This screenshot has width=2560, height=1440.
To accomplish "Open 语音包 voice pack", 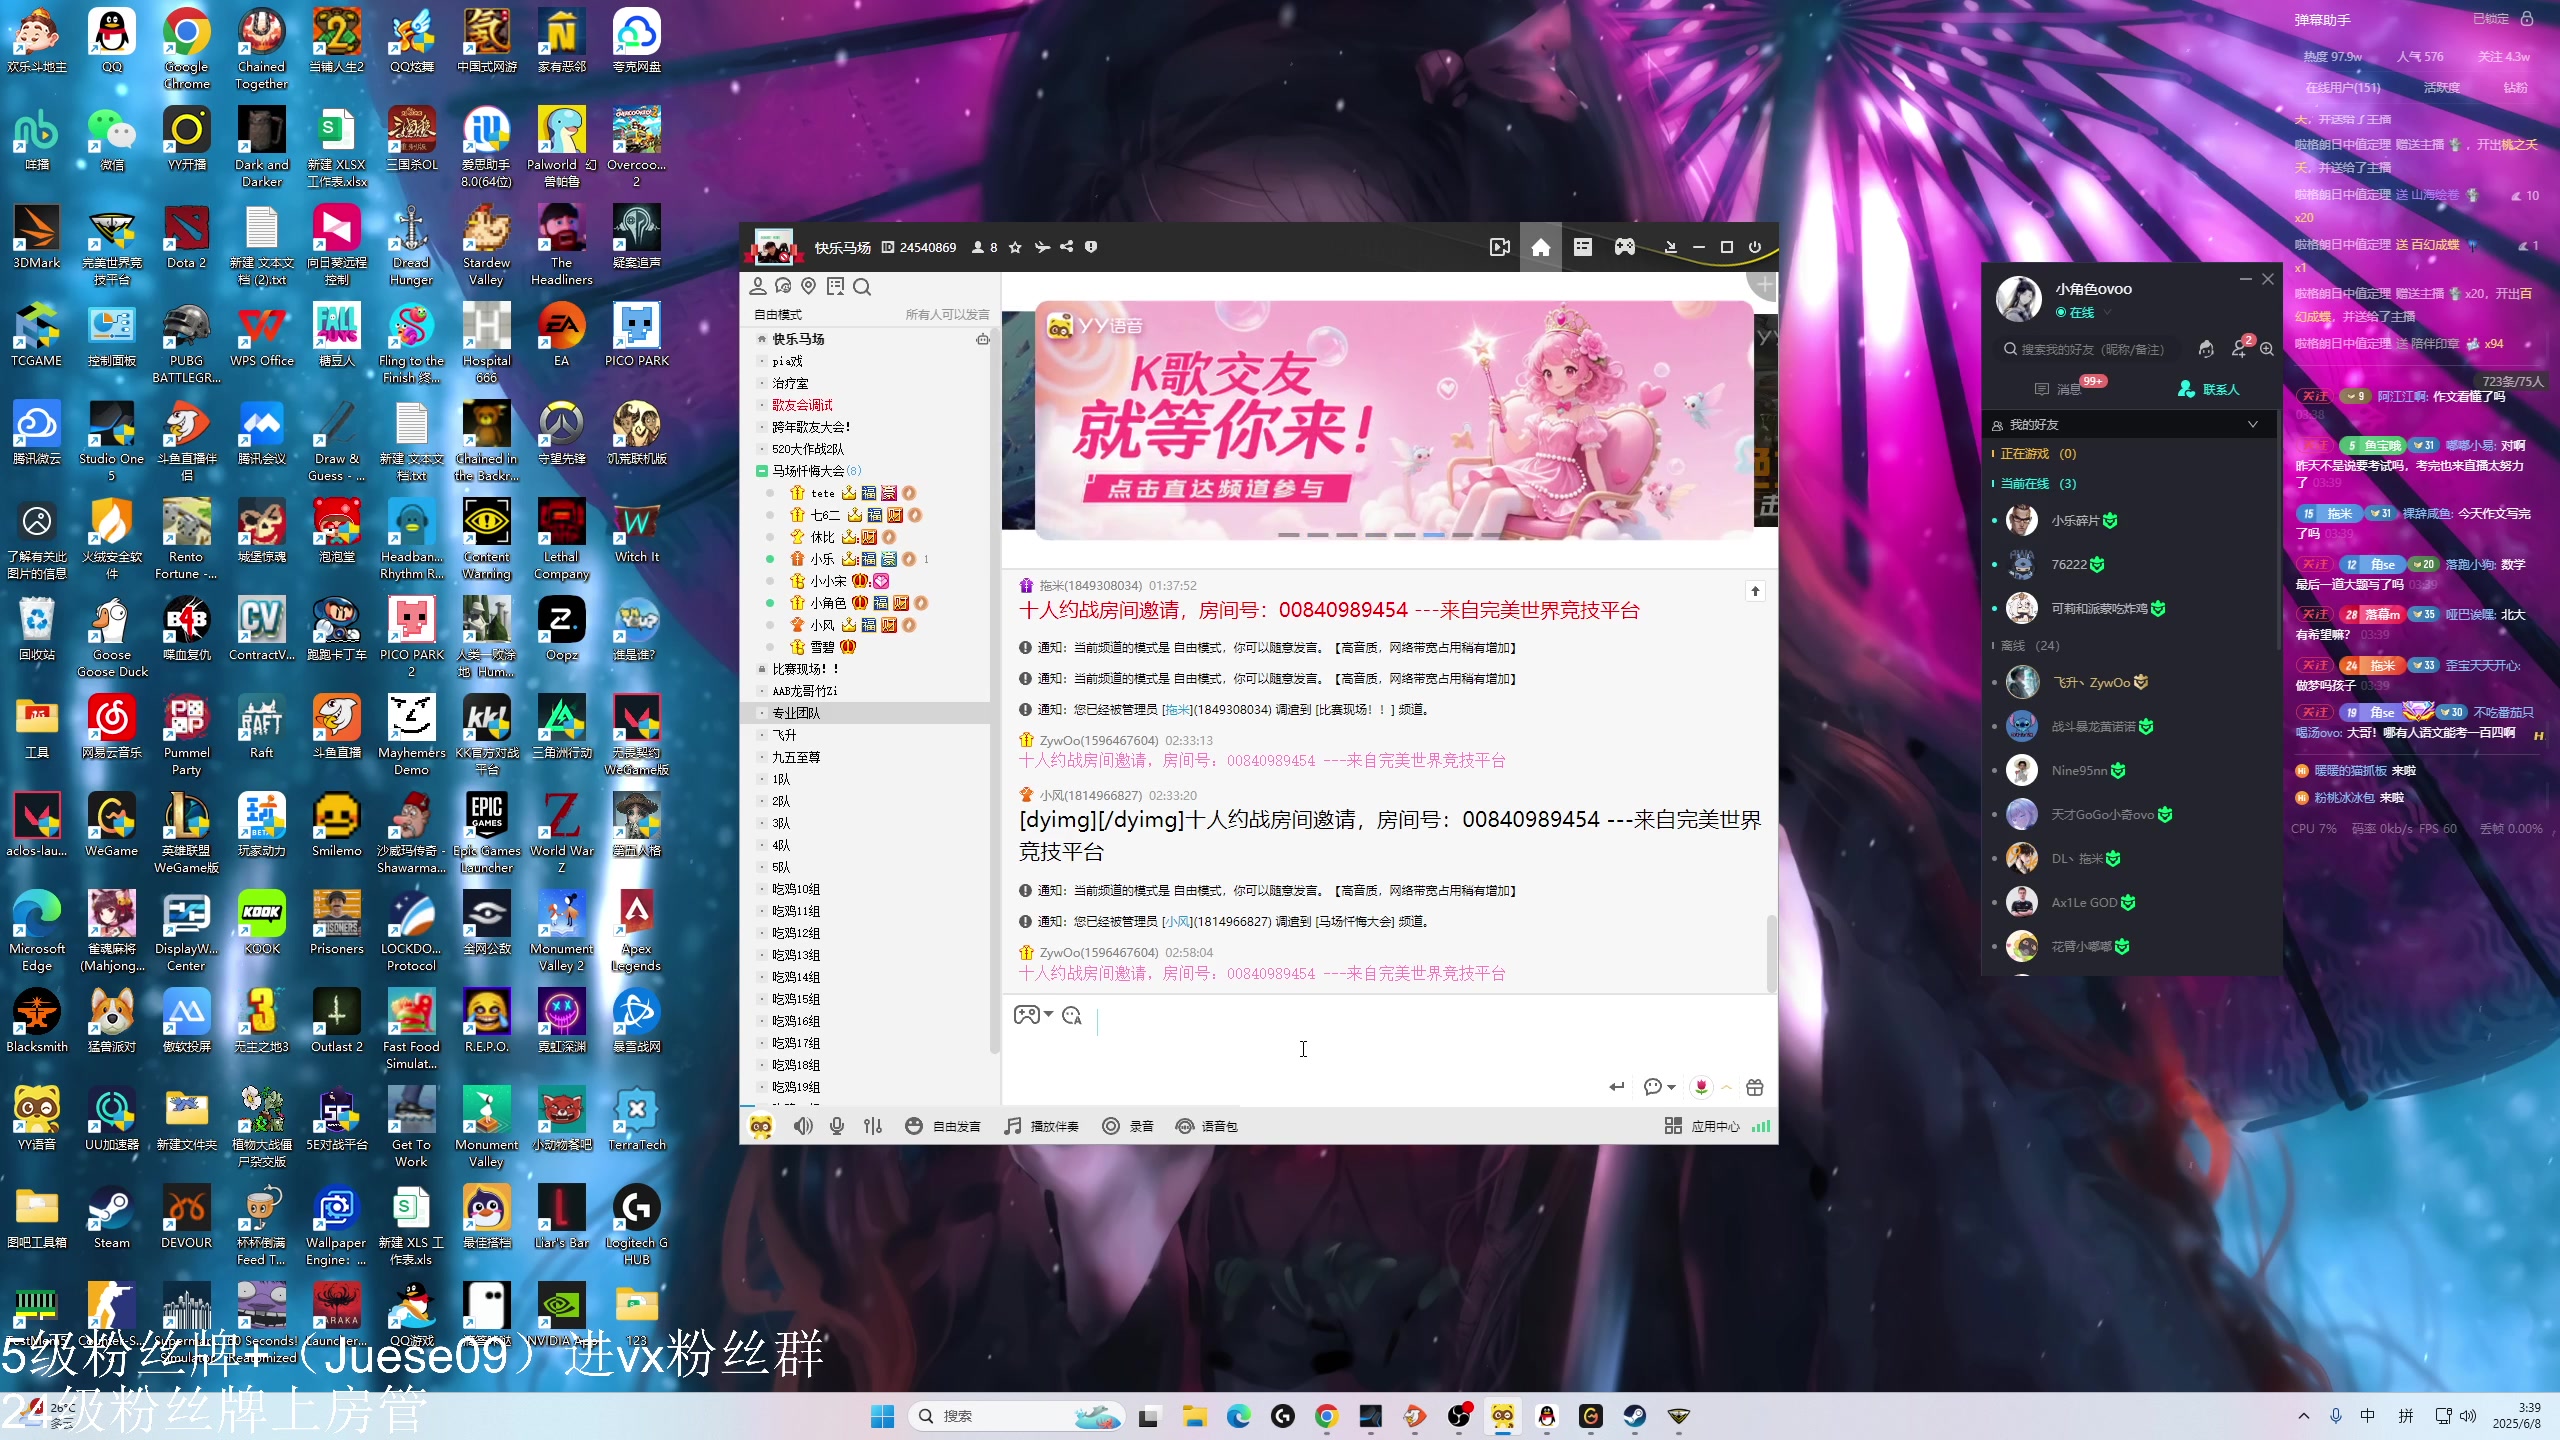I will pyautogui.click(x=1207, y=1126).
